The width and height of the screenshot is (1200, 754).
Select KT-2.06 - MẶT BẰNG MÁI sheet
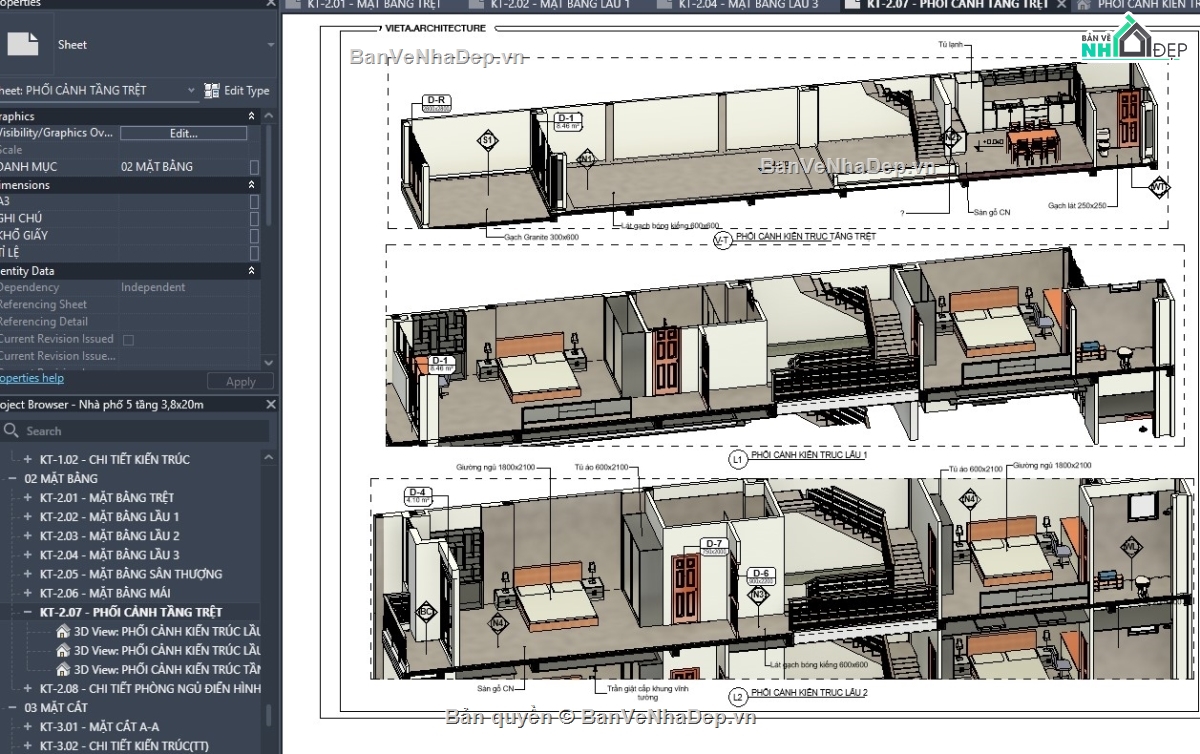[x=106, y=593]
